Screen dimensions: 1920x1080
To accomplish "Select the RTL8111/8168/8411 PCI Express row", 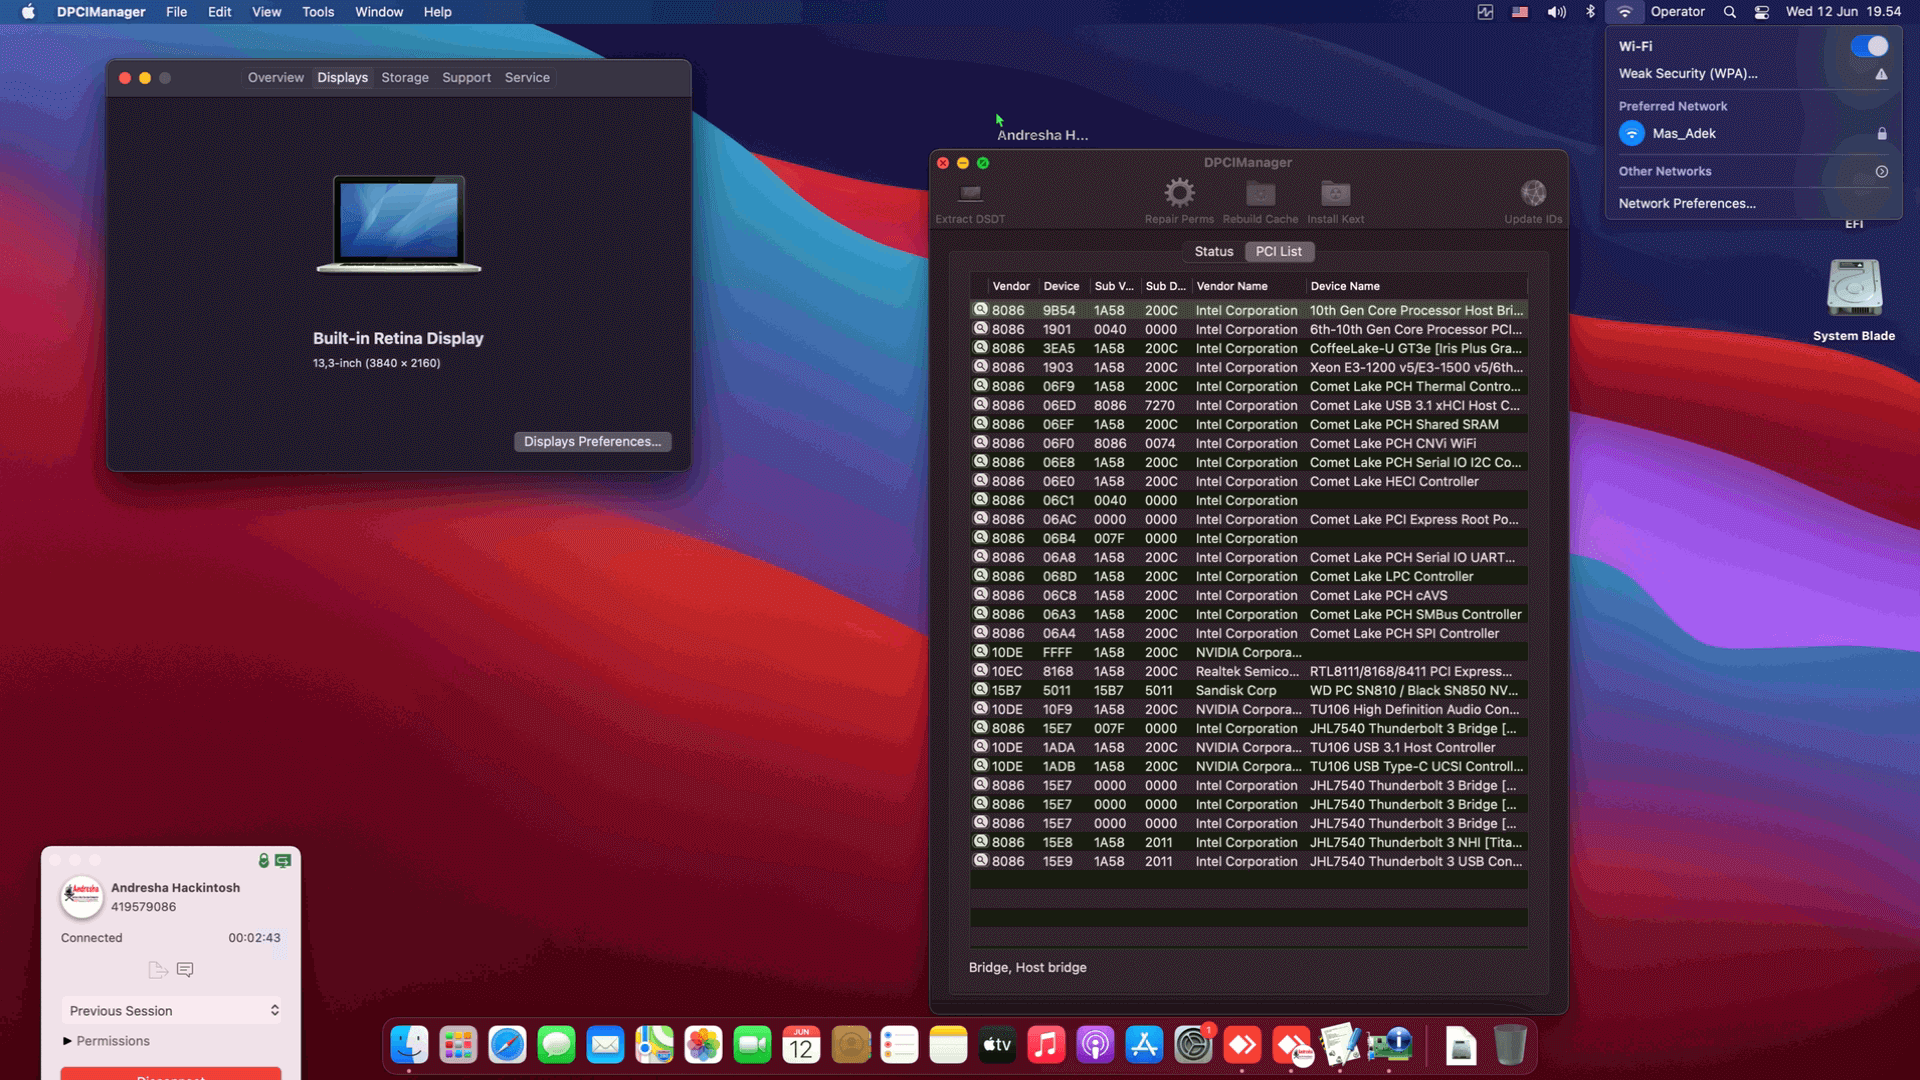I will pyautogui.click(x=1248, y=672).
